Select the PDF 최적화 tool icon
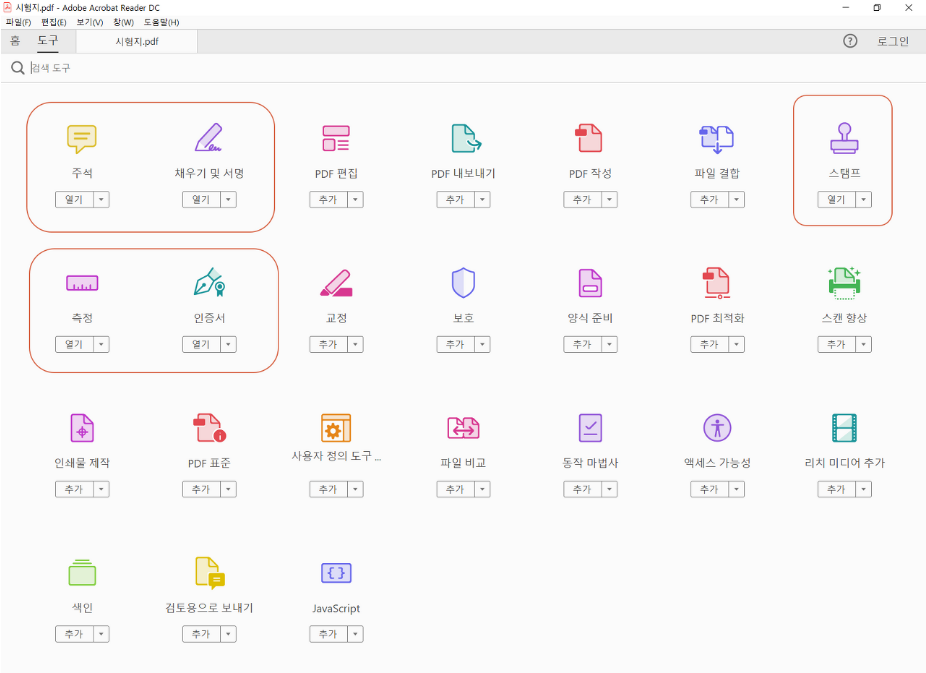The image size is (926, 673). click(716, 283)
